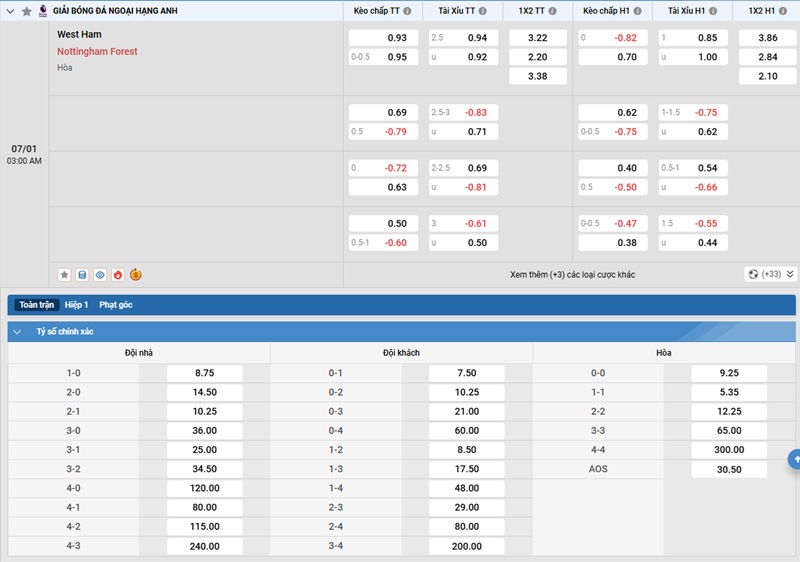The image size is (800, 562).
Task: Switch to the Phạt góc tab
Action: [116, 305]
